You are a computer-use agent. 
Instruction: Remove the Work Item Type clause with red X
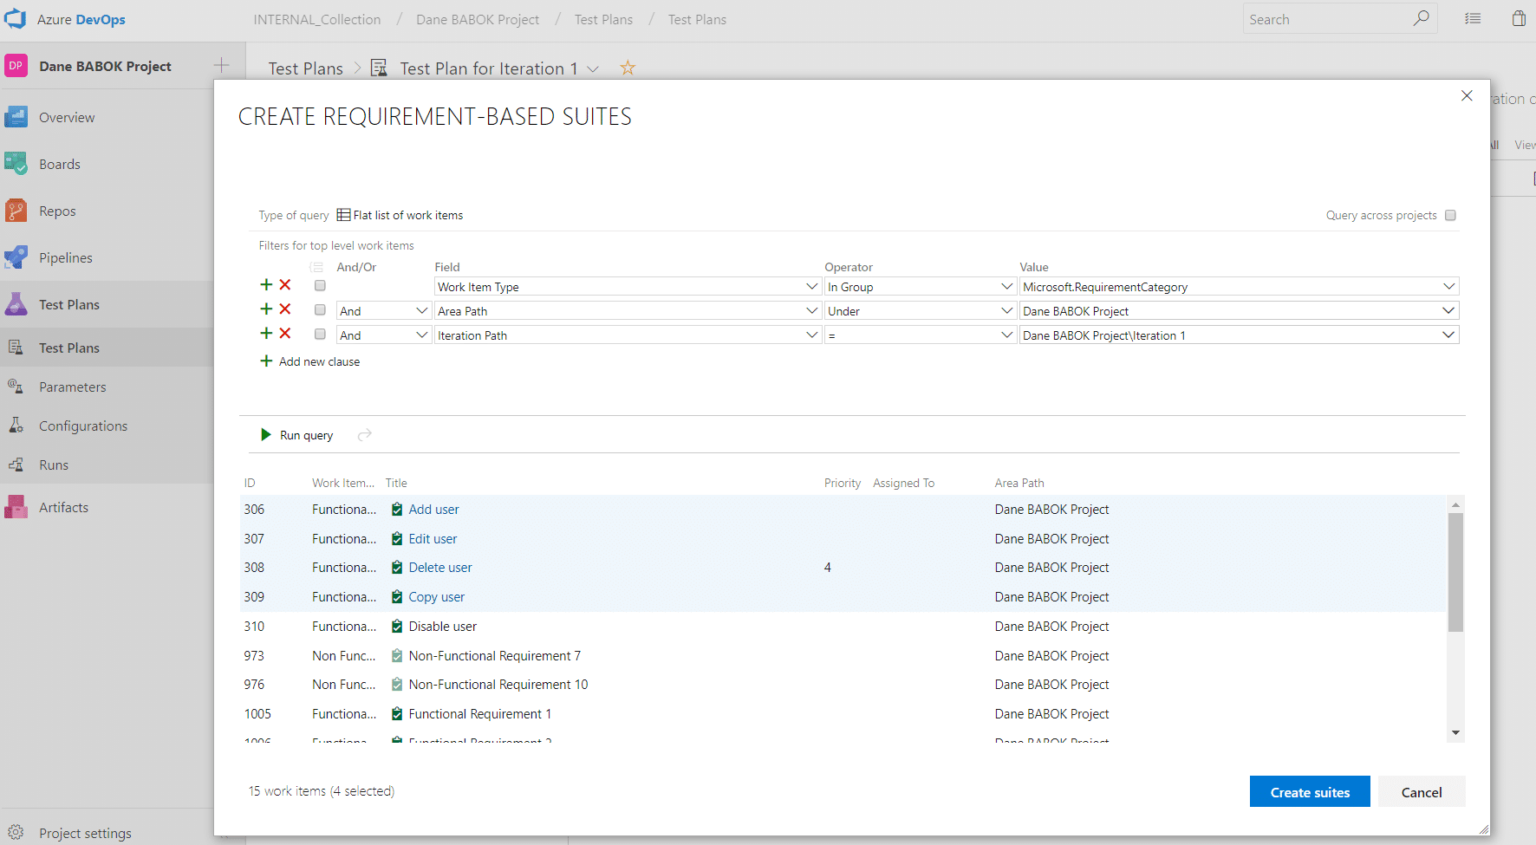coord(283,286)
